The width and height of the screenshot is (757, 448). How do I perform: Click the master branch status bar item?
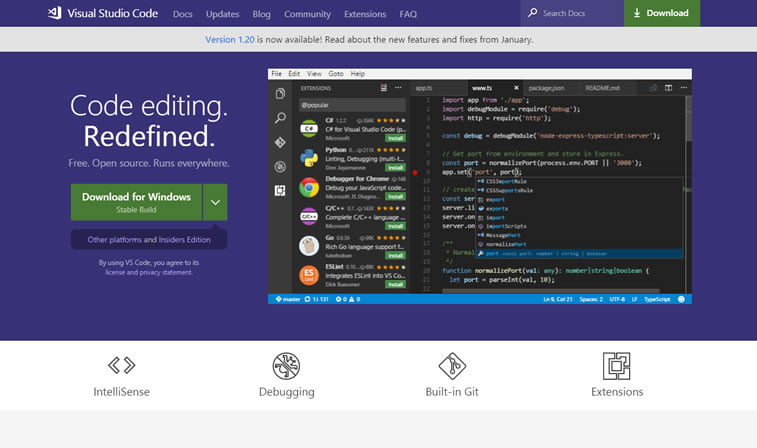pyautogui.click(x=288, y=299)
